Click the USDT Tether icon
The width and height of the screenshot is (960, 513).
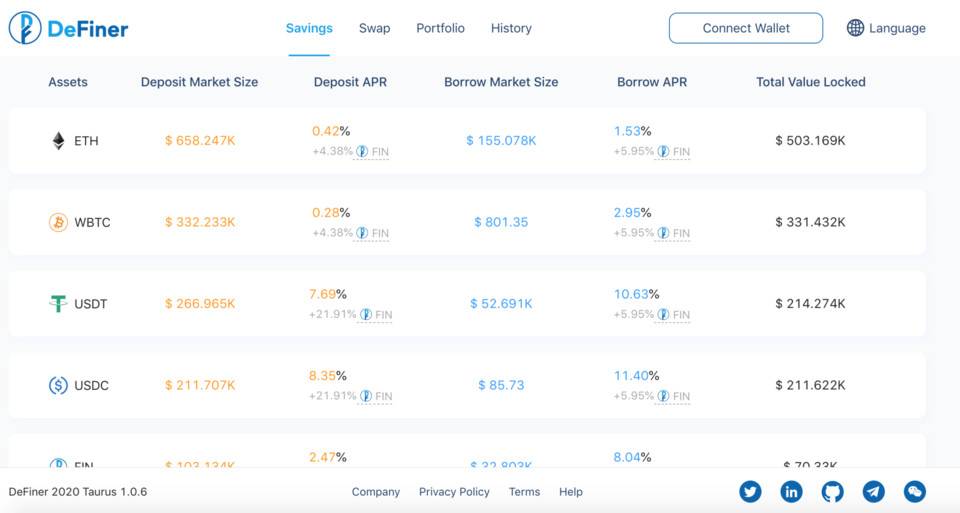tap(58, 304)
